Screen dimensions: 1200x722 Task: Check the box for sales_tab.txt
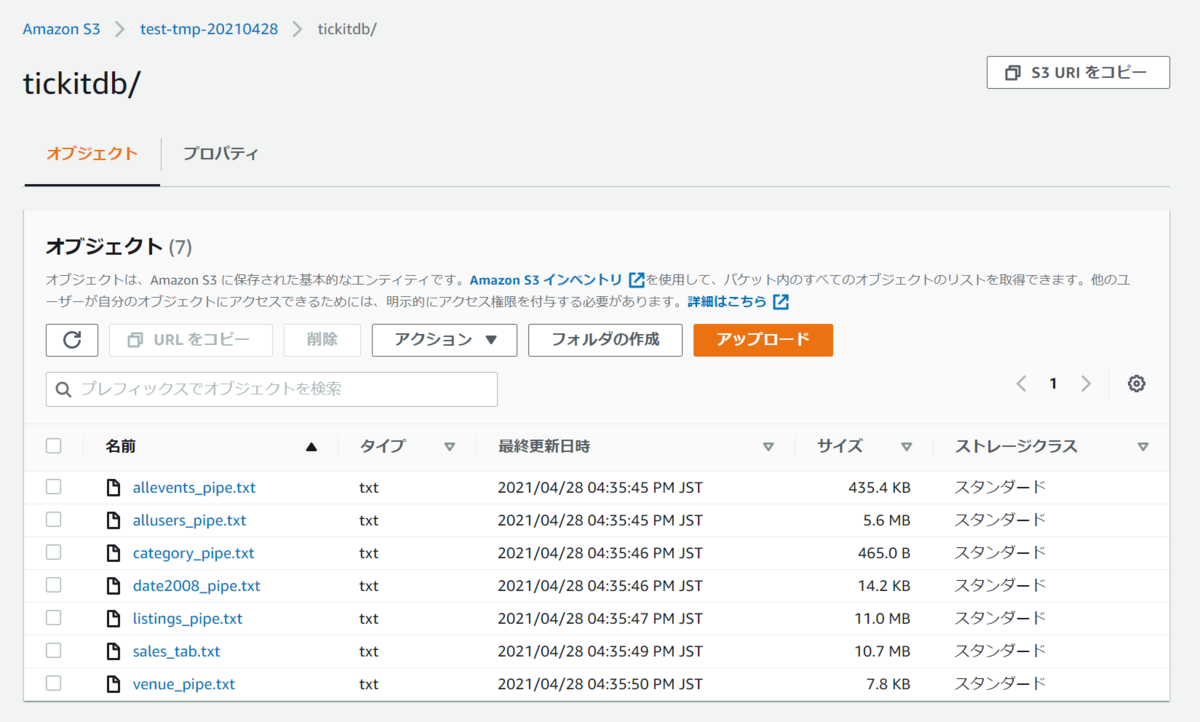53,651
